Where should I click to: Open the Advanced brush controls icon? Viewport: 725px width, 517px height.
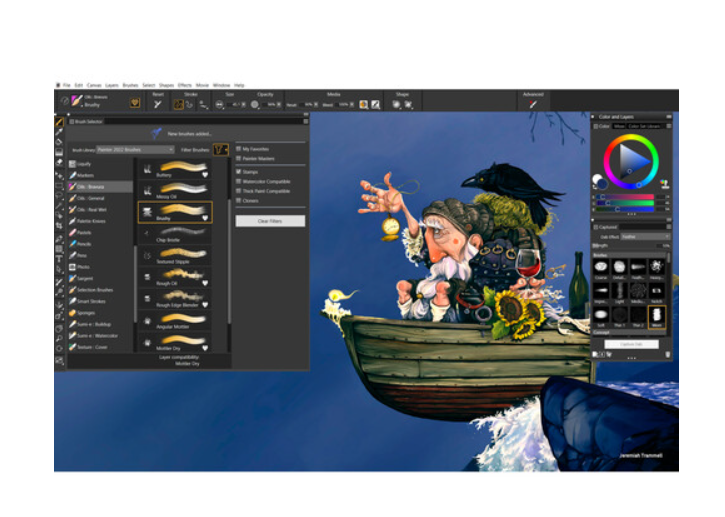click(x=533, y=105)
